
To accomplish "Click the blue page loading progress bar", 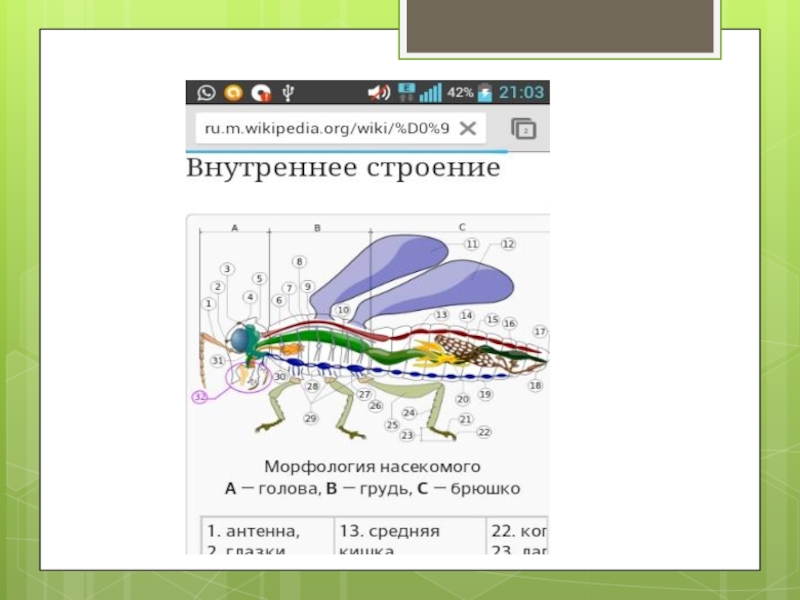I will 347,152.
